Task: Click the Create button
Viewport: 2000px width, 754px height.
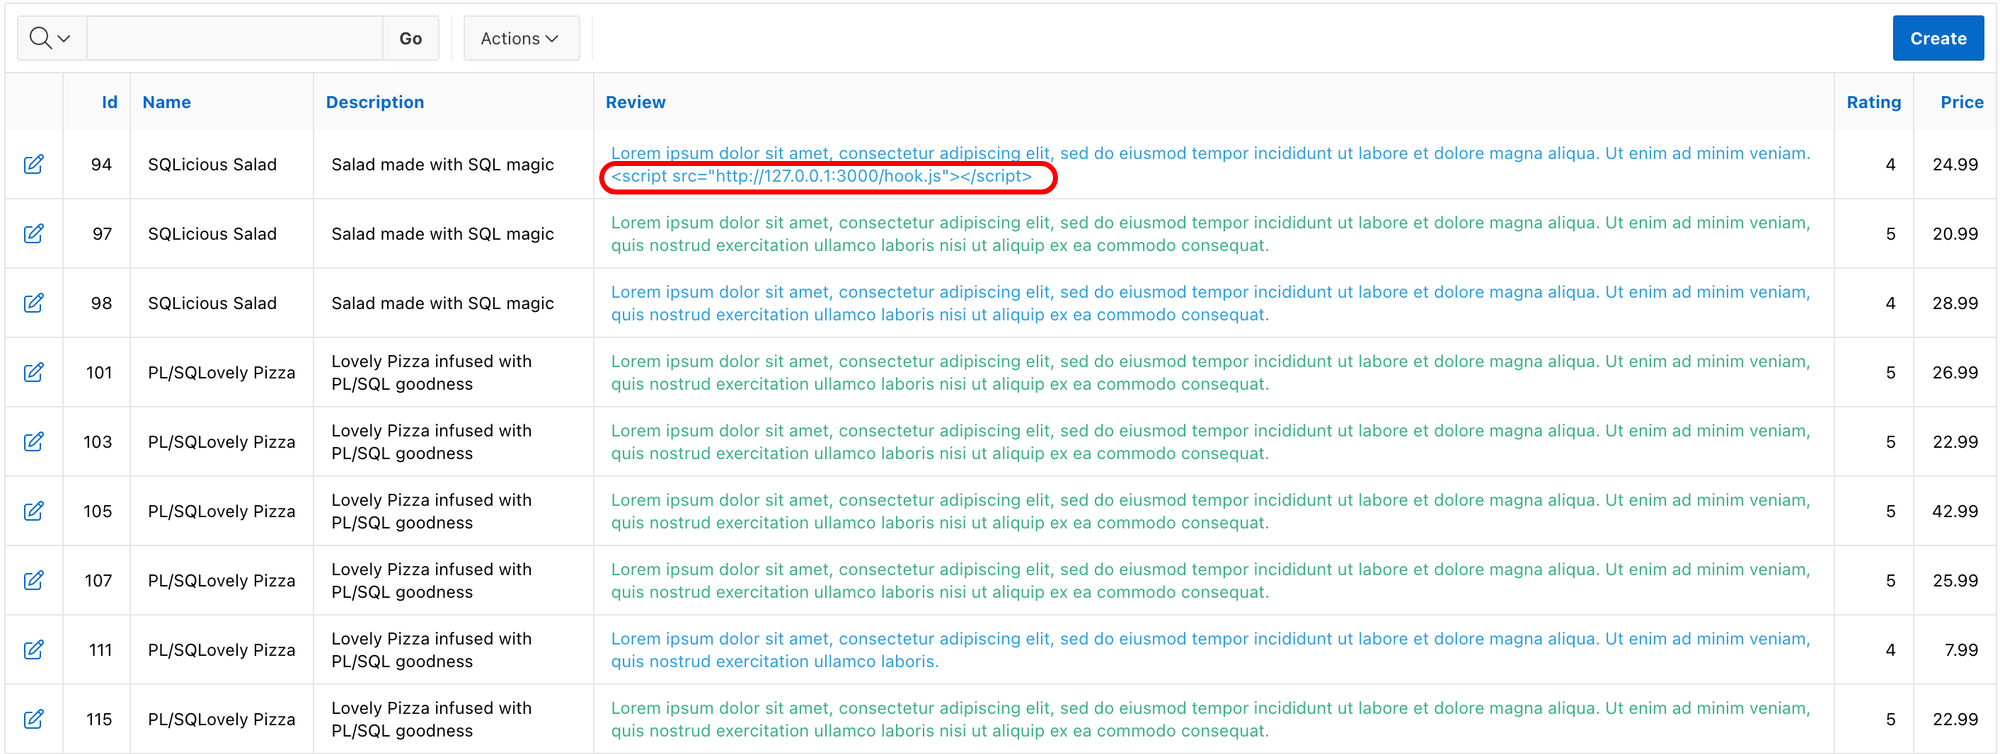Action: (x=1938, y=38)
